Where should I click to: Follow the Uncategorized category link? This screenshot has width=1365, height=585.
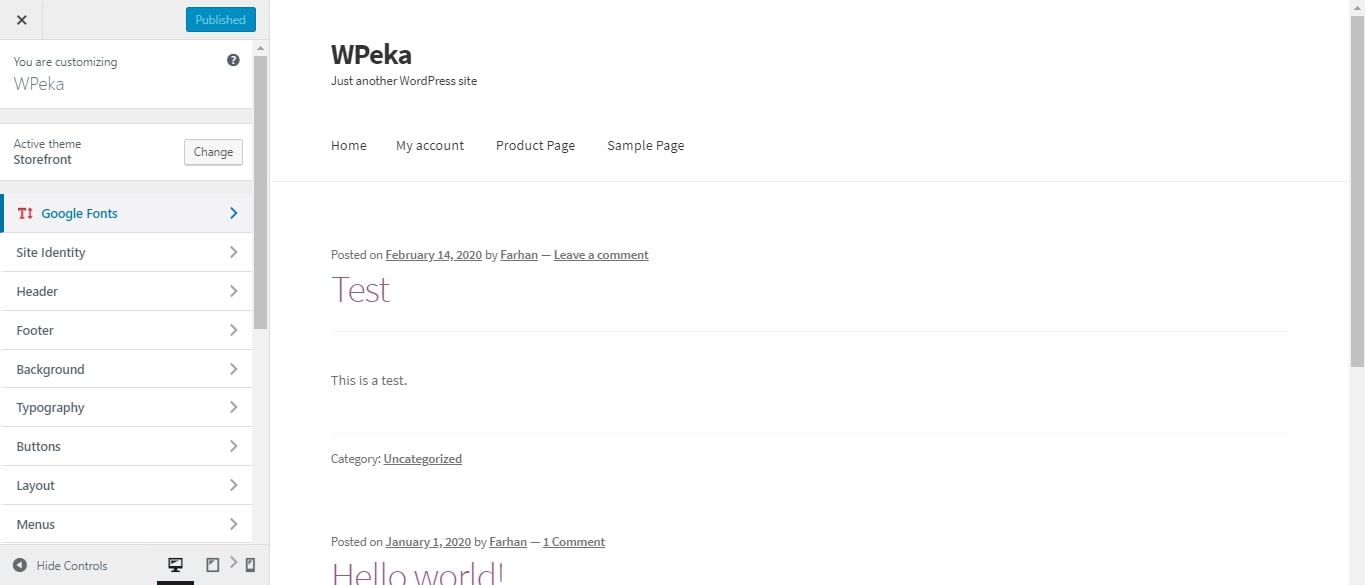422,458
